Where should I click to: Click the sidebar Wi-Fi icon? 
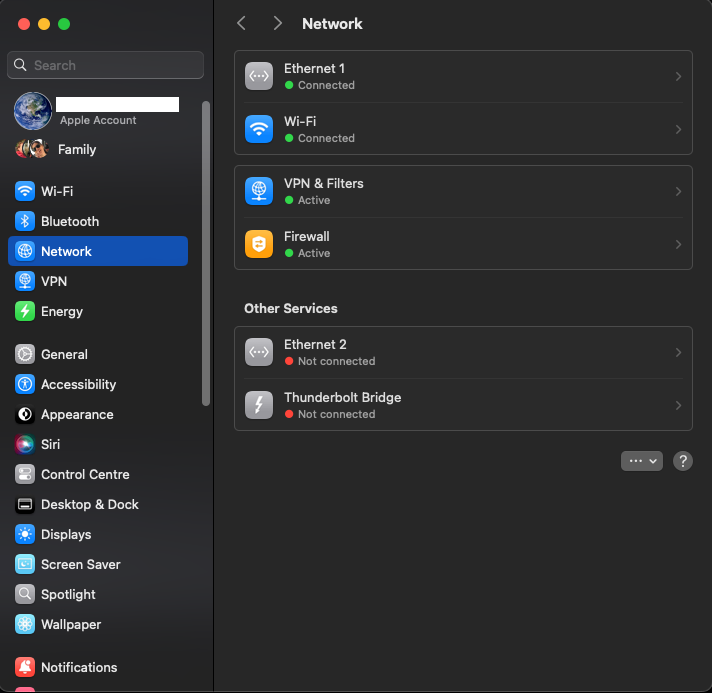25,191
